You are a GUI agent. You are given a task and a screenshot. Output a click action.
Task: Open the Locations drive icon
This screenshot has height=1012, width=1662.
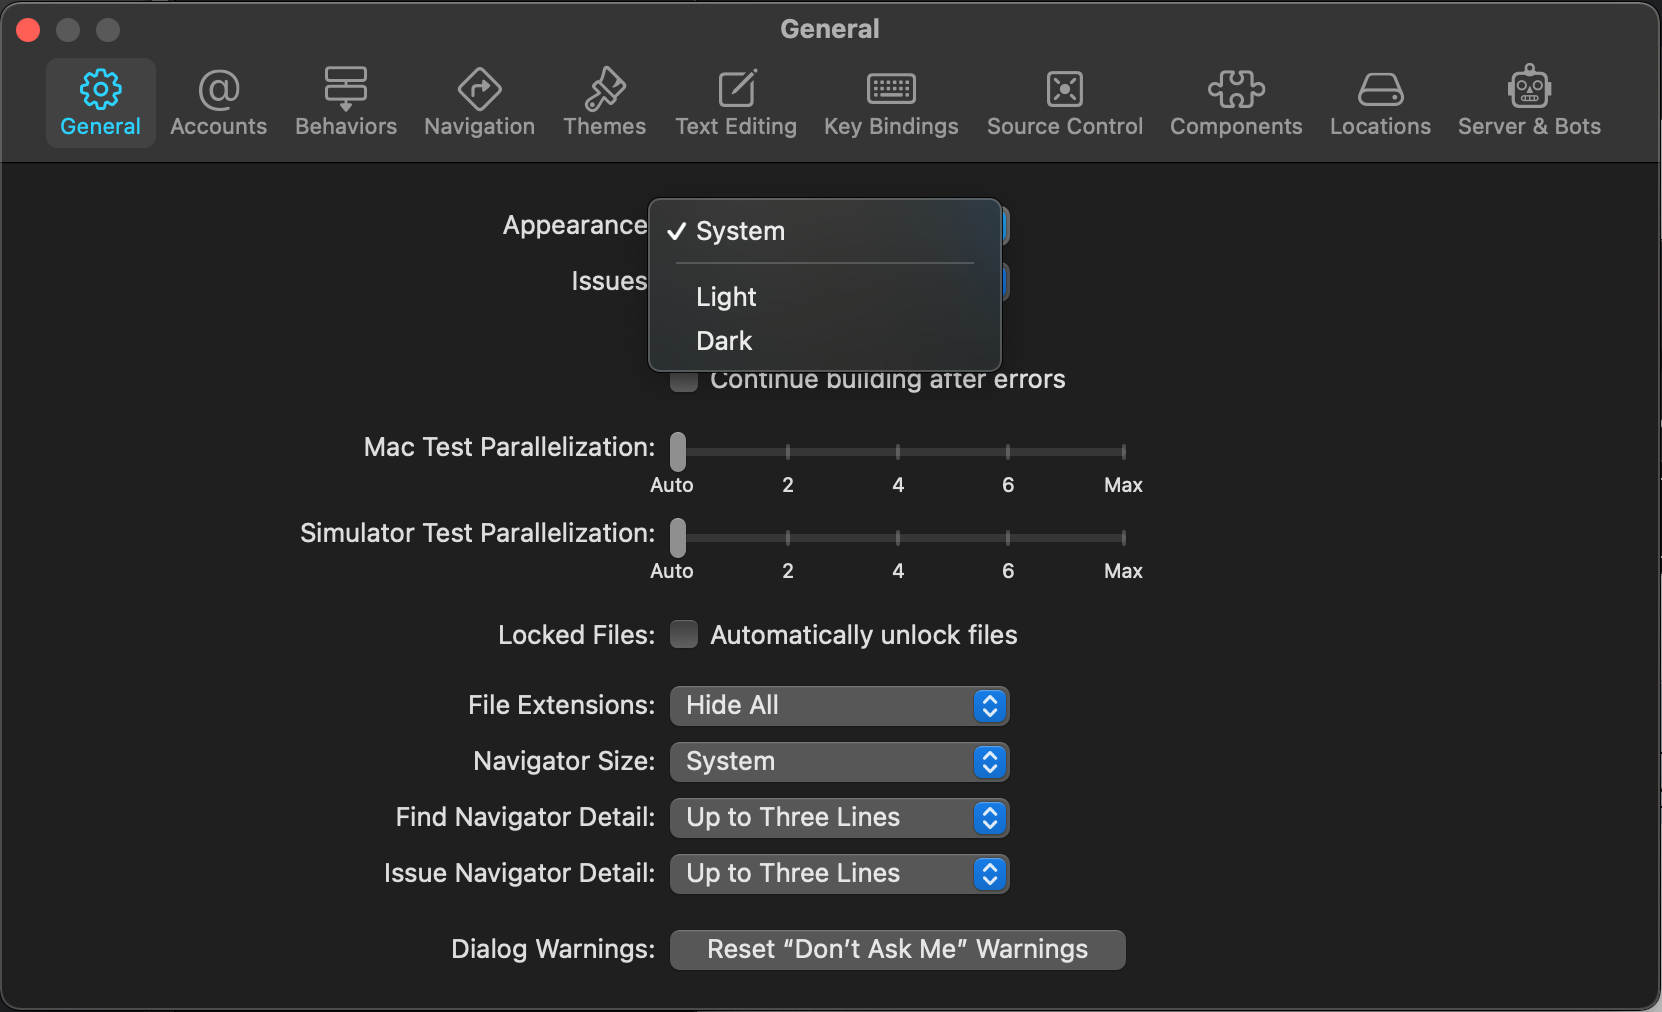(x=1381, y=90)
